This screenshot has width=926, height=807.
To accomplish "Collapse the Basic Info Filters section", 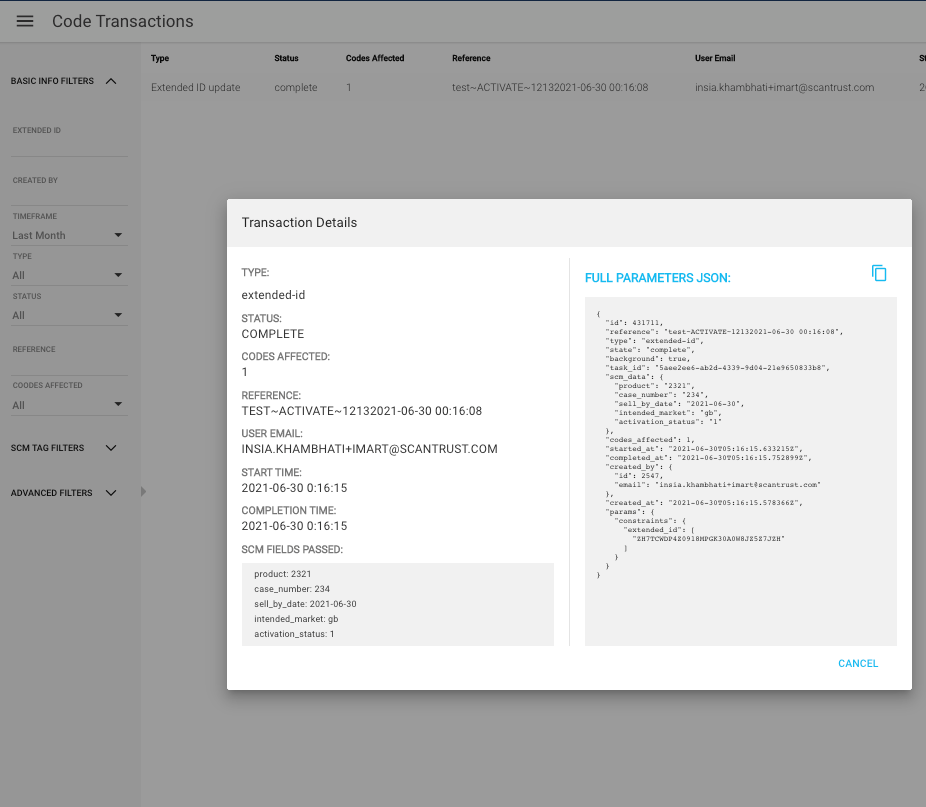I will point(111,81).
